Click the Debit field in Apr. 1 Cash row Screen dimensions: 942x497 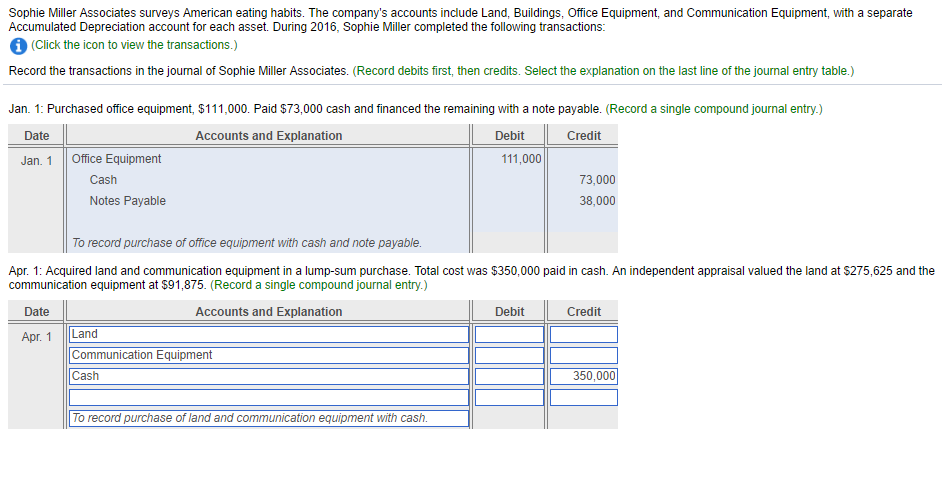509,376
